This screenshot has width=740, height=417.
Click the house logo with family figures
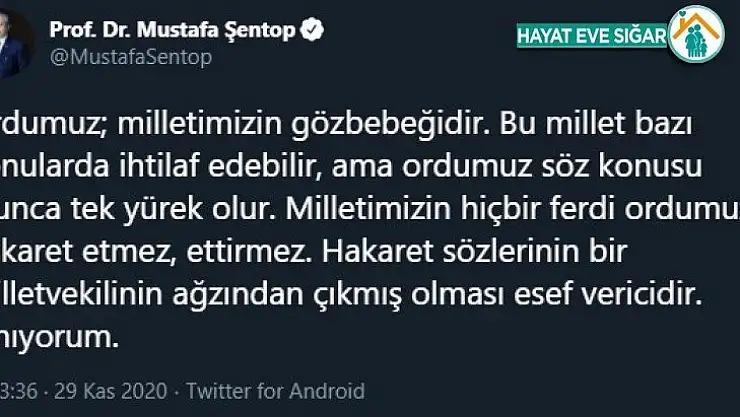tap(696, 38)
